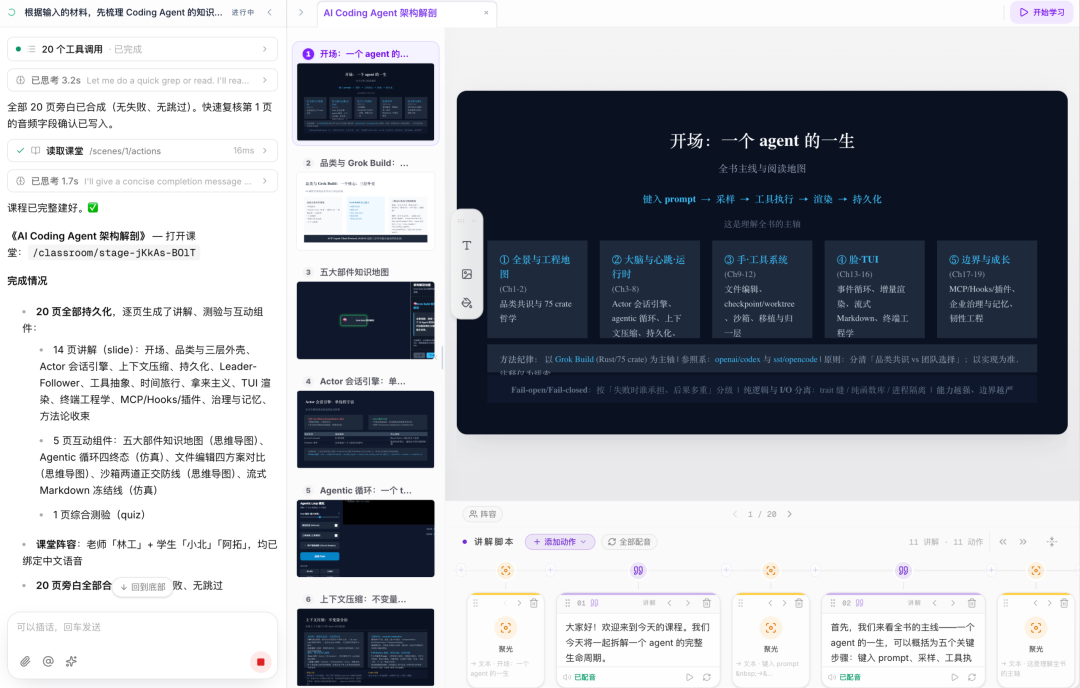Play audio for narration card 02
Viewport: 1080px width, 688px height.
point(955,677)
